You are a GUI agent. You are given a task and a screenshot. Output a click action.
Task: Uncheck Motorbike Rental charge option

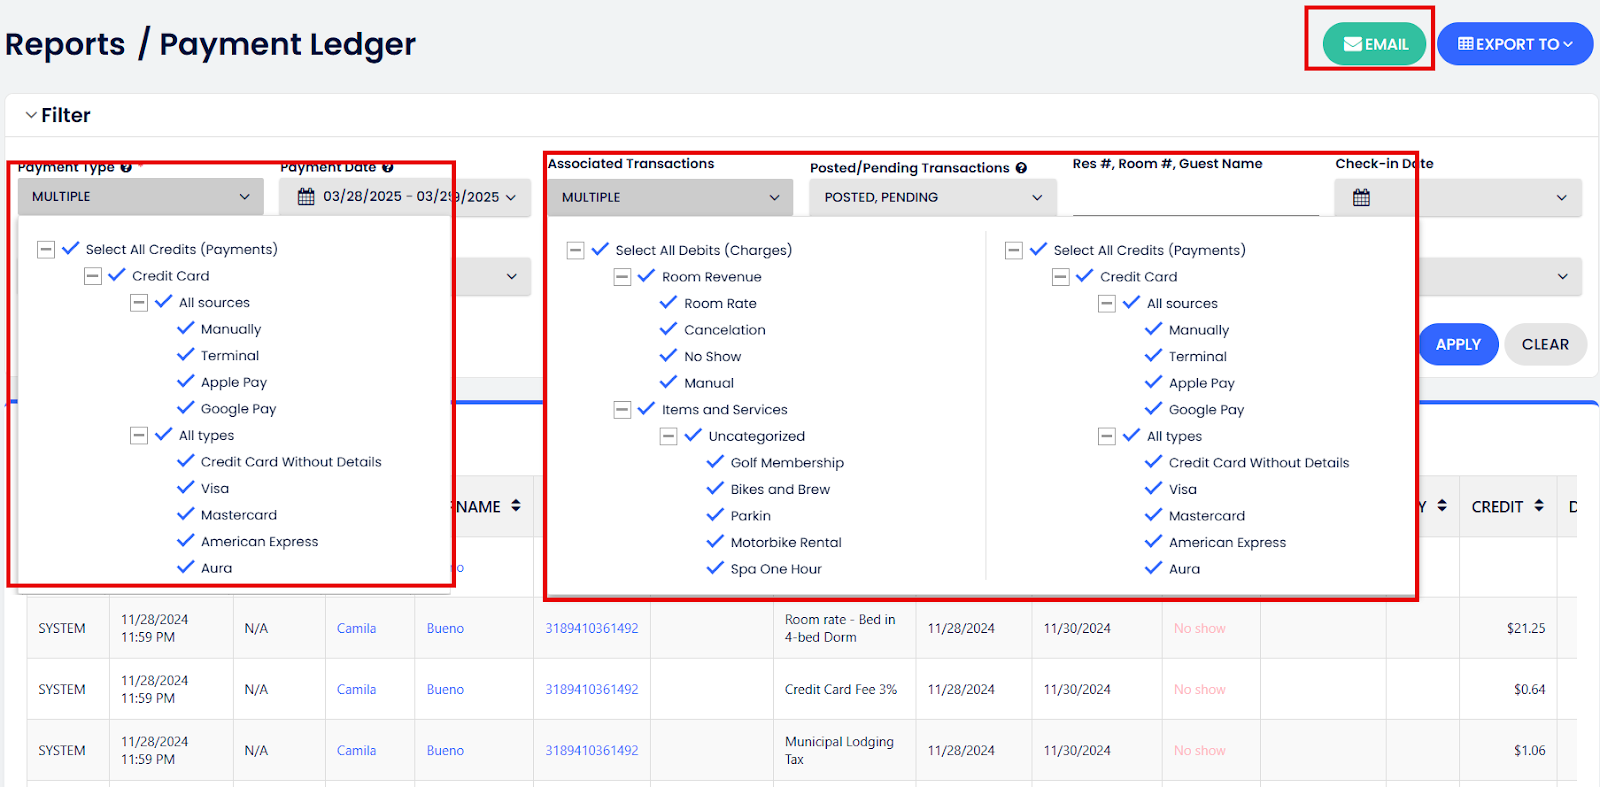(x=715, y=542)
